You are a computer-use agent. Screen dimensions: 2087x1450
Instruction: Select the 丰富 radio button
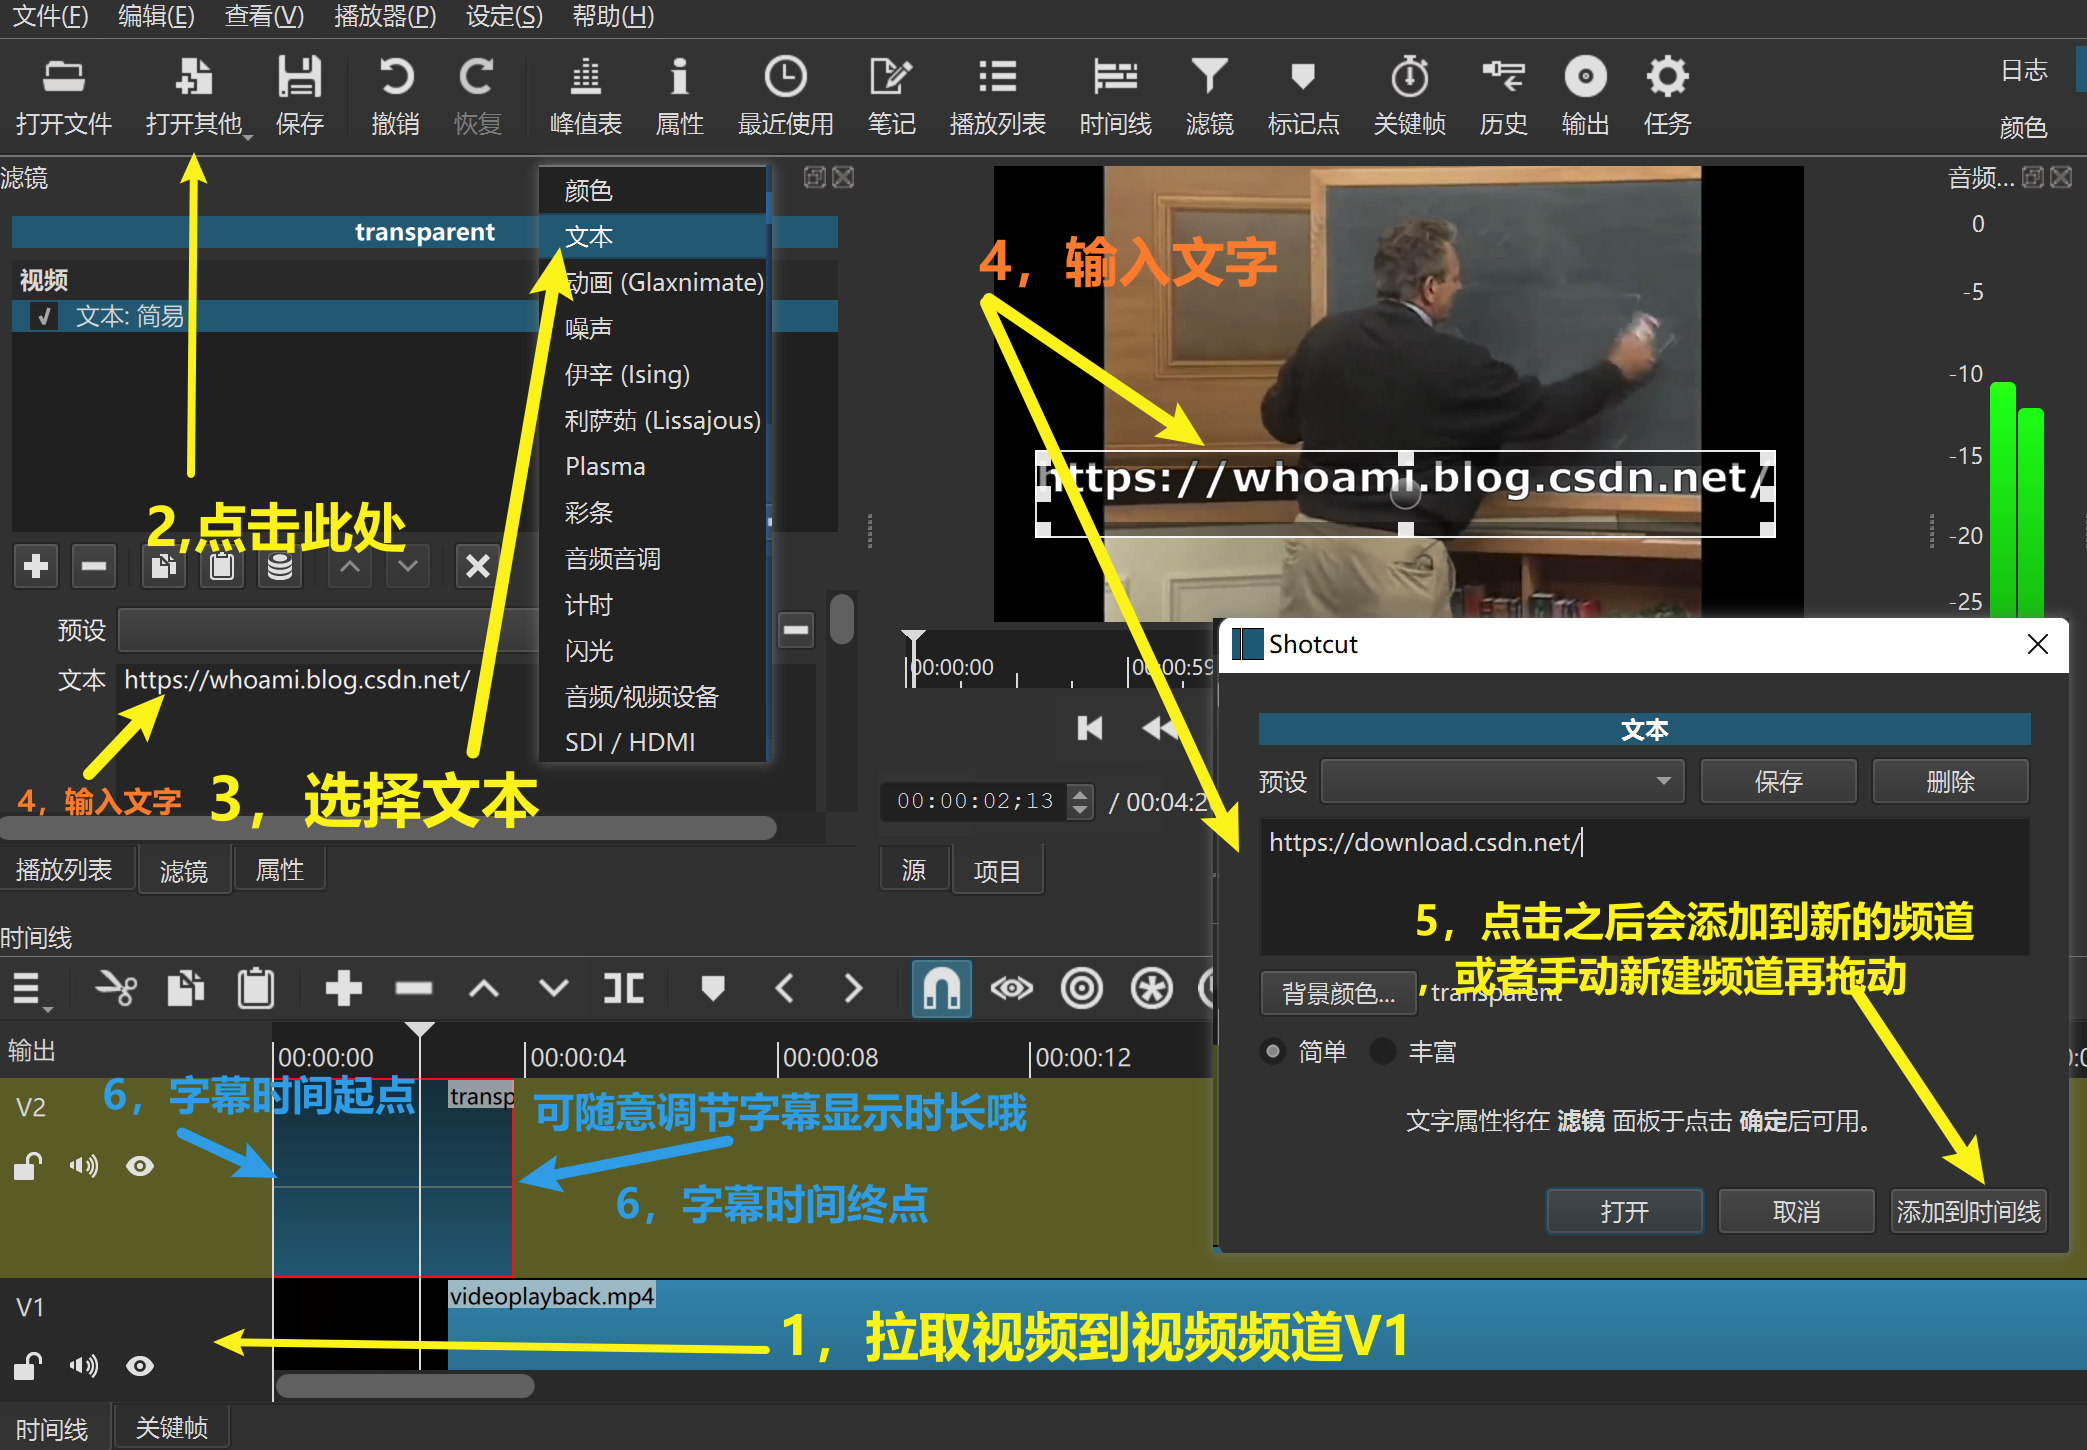coord(1383,1051)
